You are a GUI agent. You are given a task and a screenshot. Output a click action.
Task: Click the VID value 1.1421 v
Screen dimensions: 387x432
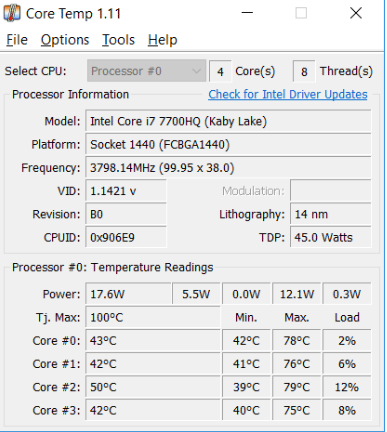click(x=126, y=191)
